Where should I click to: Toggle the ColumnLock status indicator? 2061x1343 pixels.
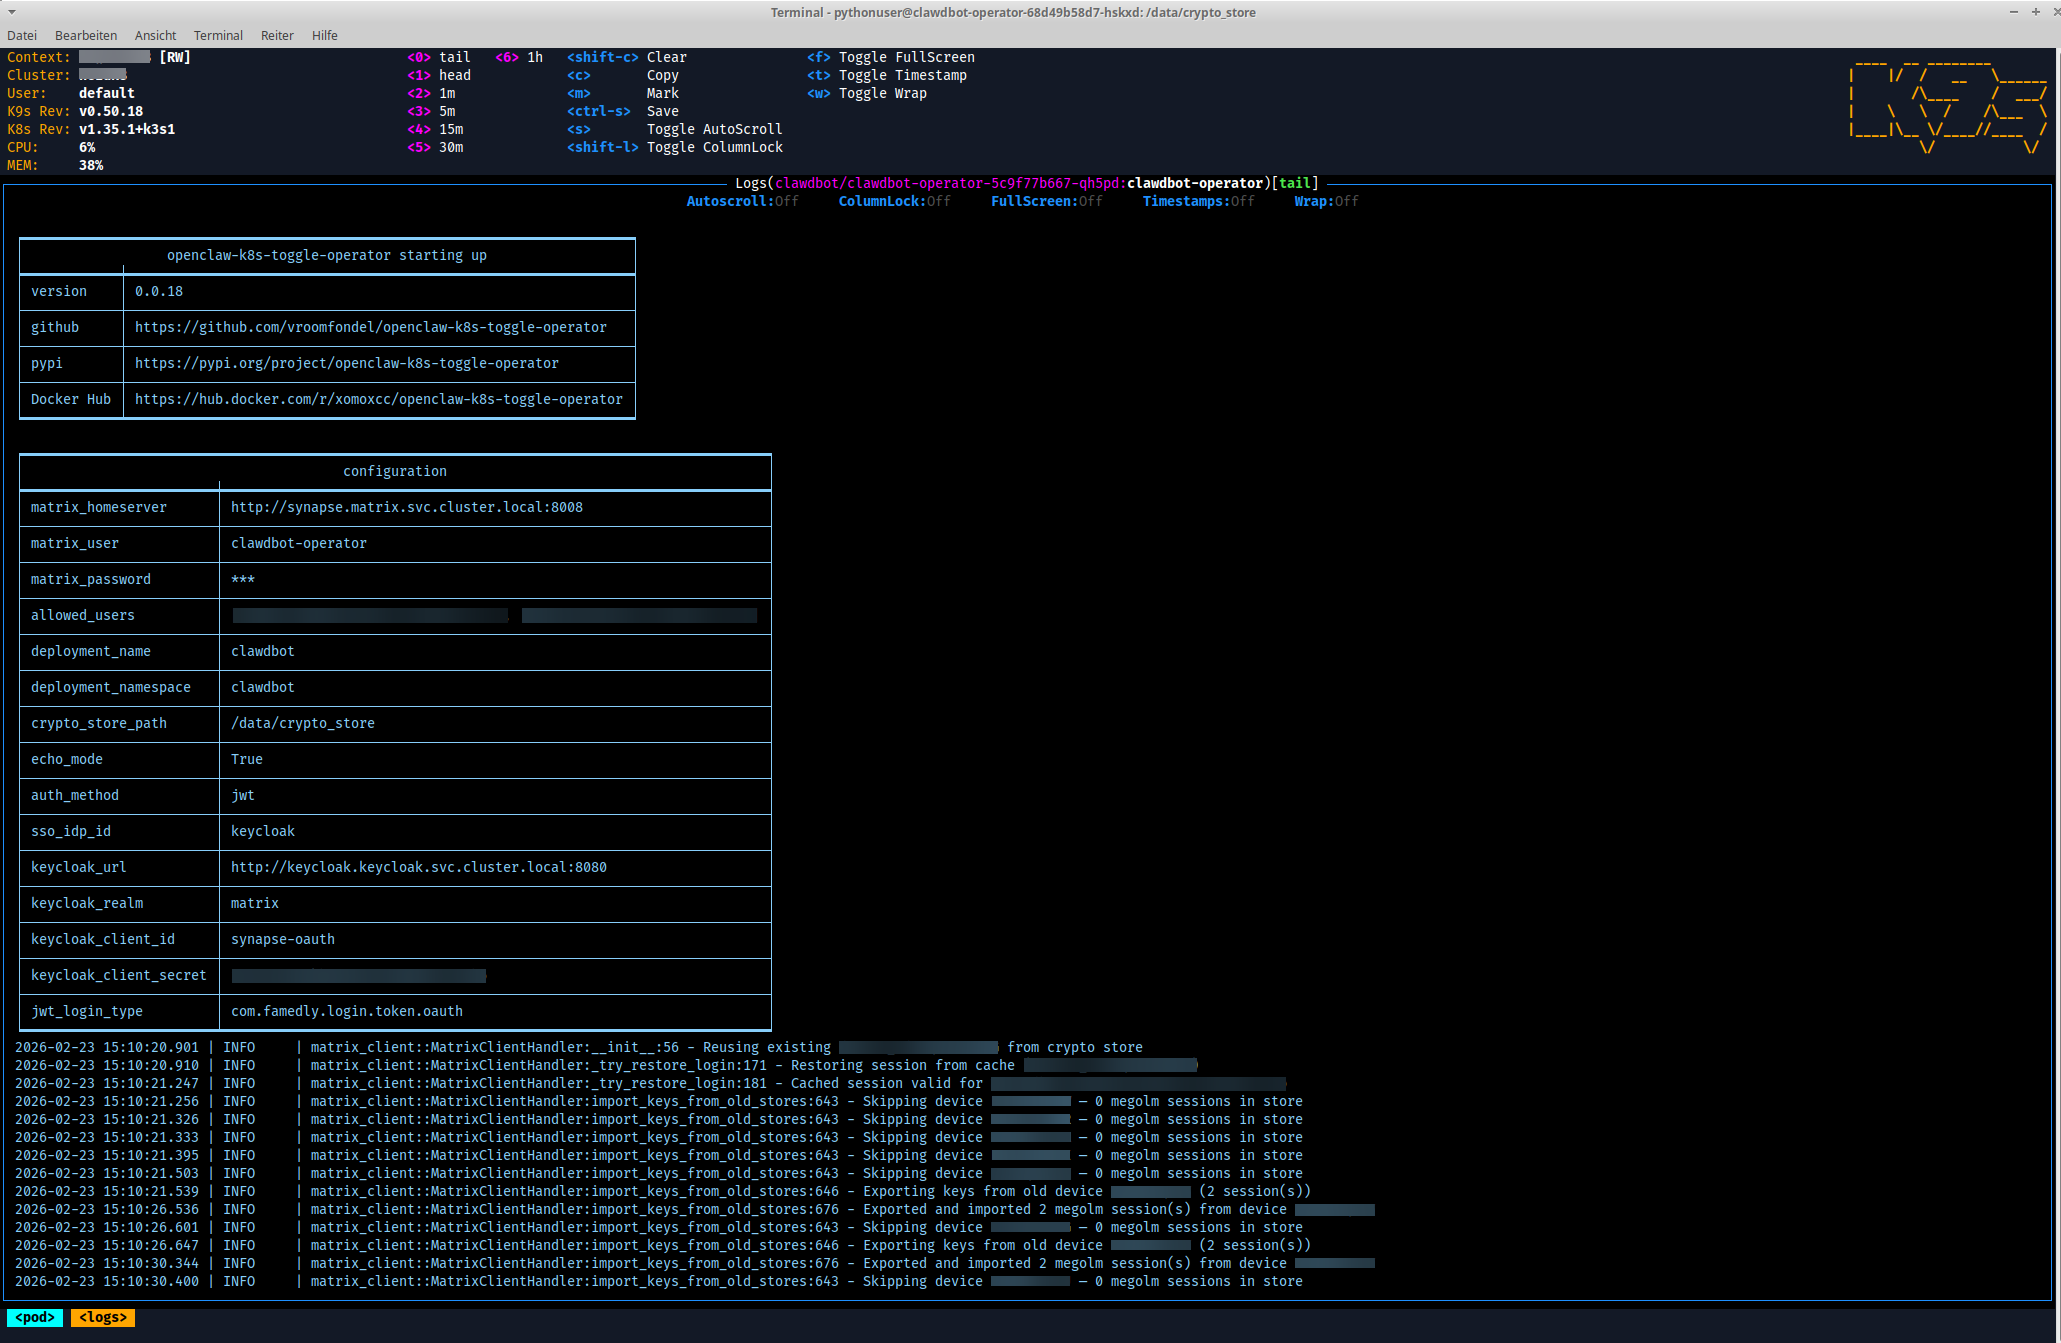894,201
